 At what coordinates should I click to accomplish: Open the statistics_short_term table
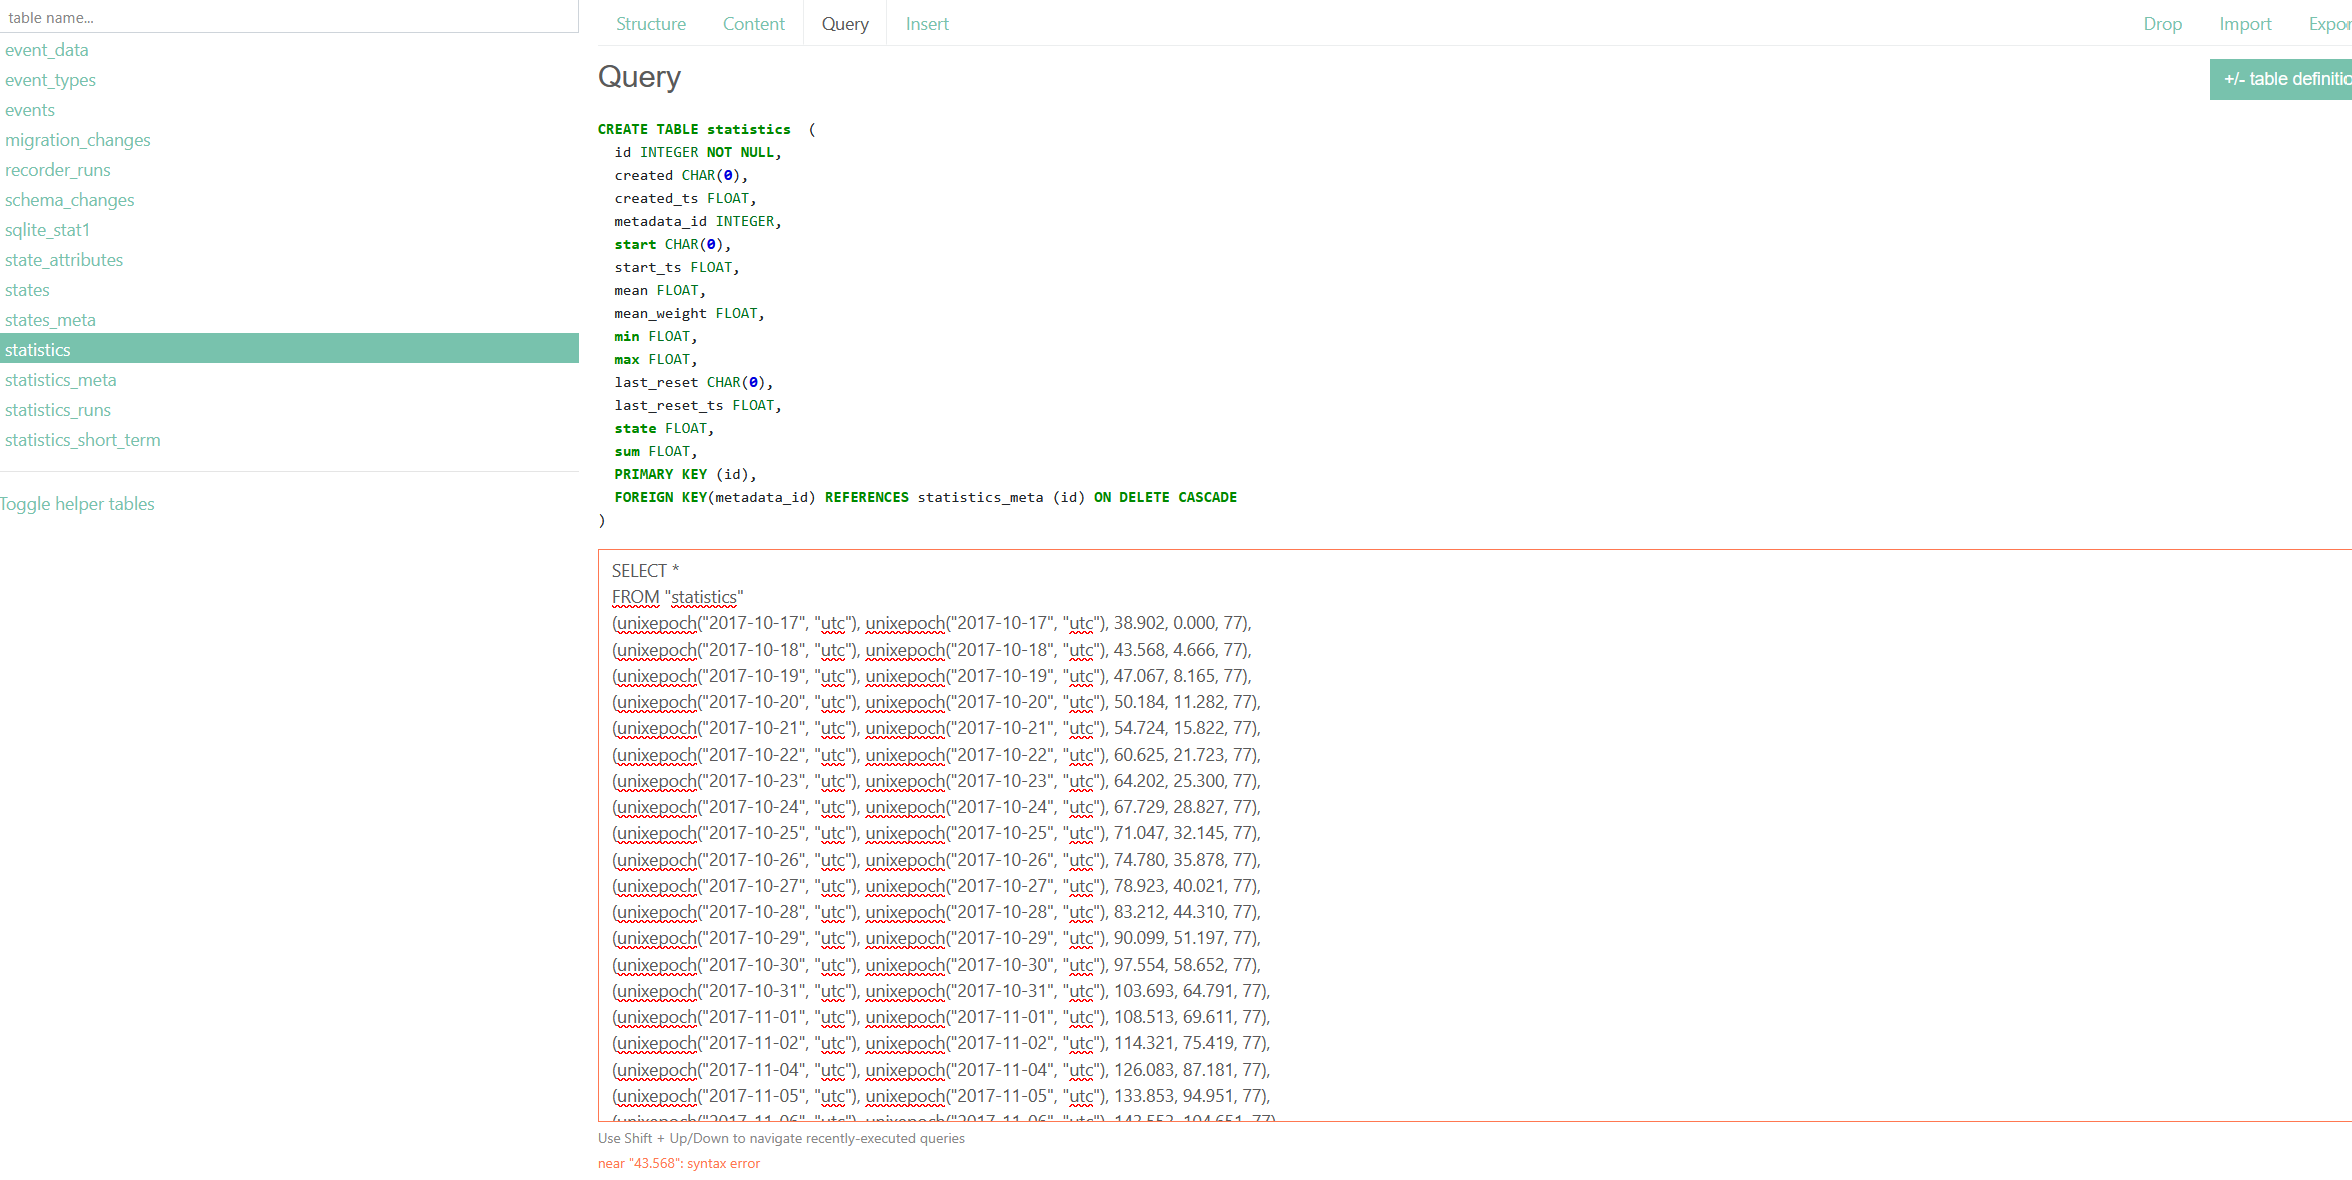click(83, 440)
